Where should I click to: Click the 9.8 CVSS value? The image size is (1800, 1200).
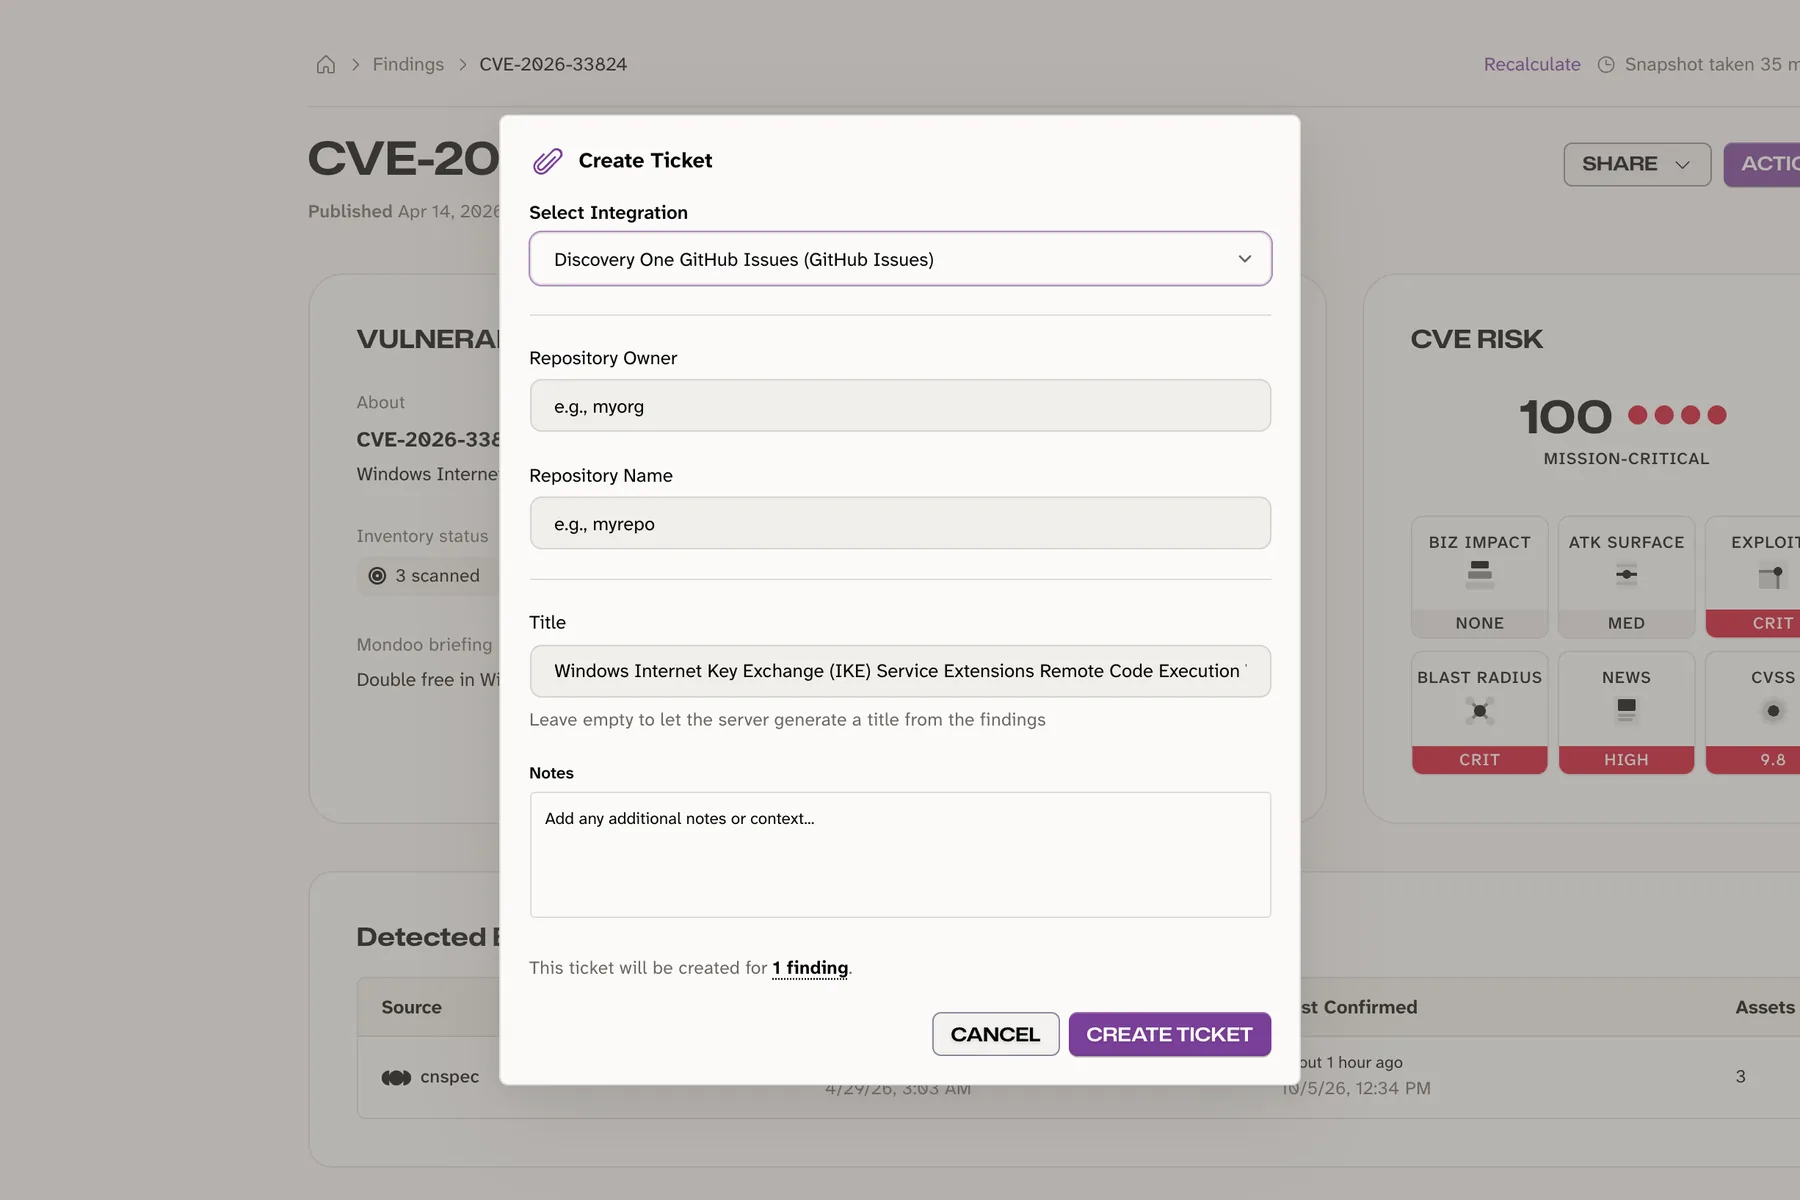click(1773, 760)
